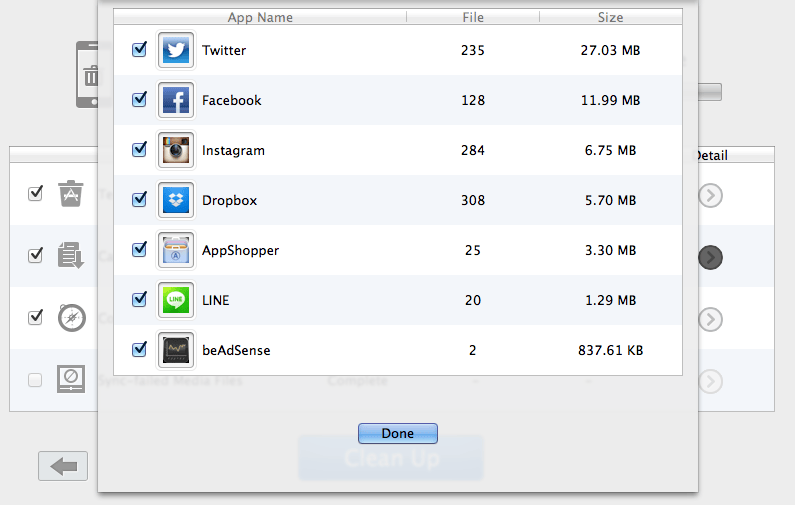Click the 5.70 MB size value
795x505 pixels.
click(x=610, y=200)
